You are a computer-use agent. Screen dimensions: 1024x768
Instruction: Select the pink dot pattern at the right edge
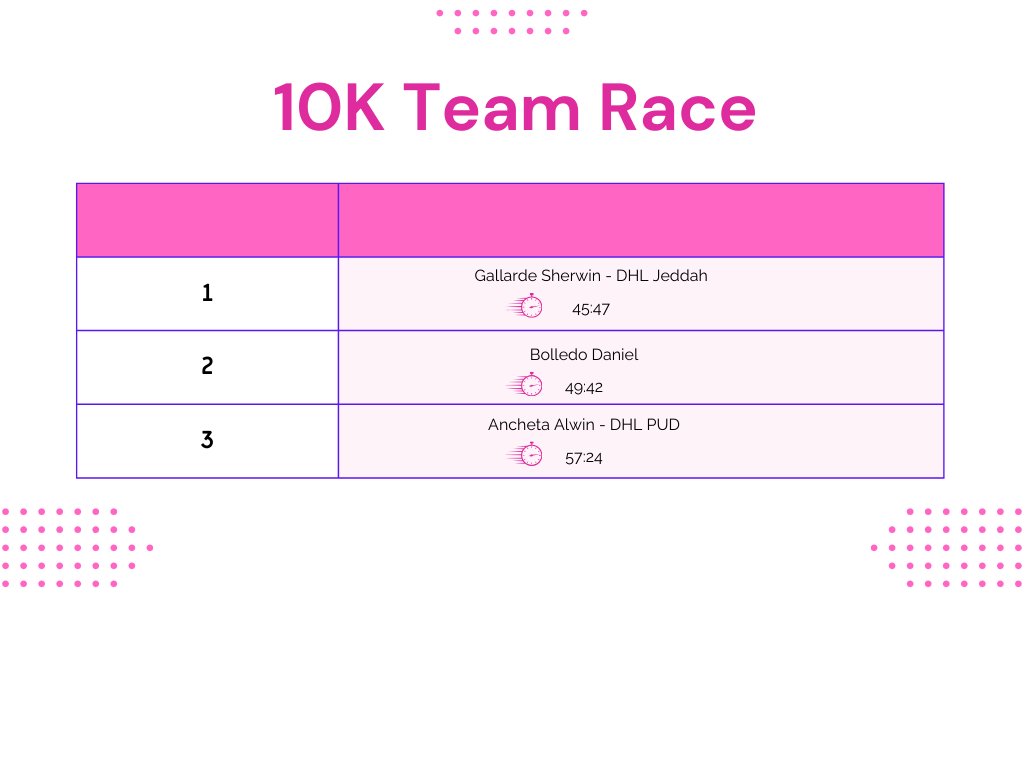pos(950,547)
